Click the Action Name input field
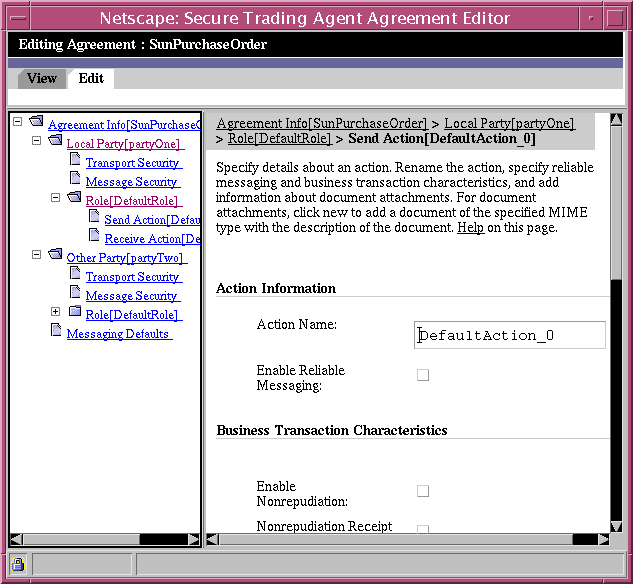 click(509, 335)
